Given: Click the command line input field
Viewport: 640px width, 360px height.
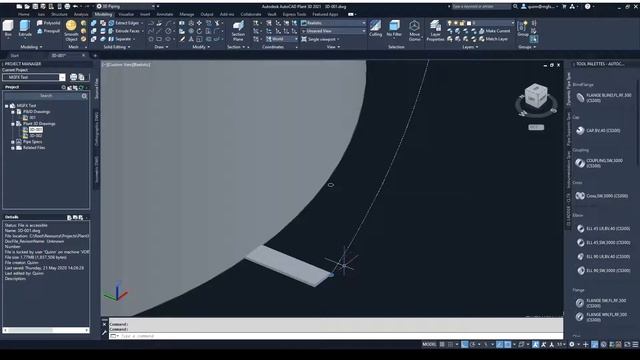Looking at the screenshot, I should pos(335,336).
